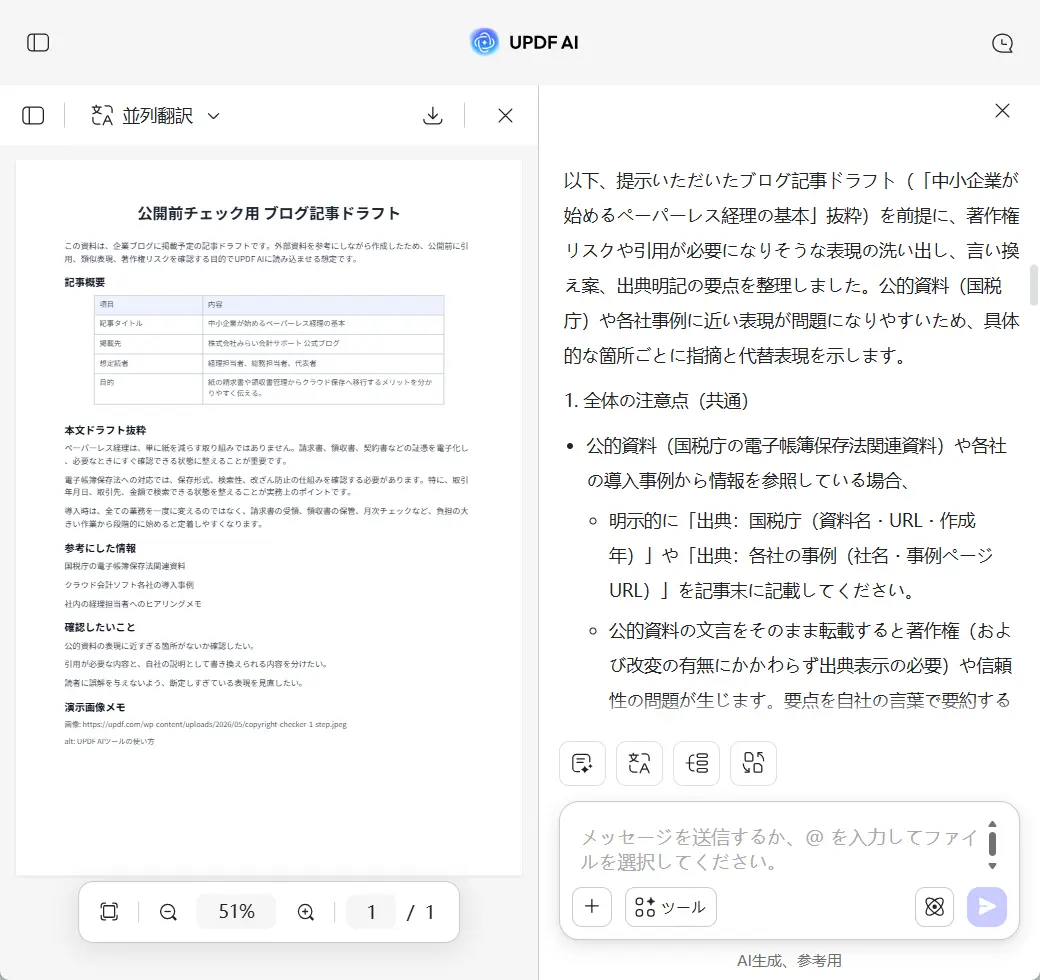
Task: Add an attachment with plus button
Action: click(592, 906)
